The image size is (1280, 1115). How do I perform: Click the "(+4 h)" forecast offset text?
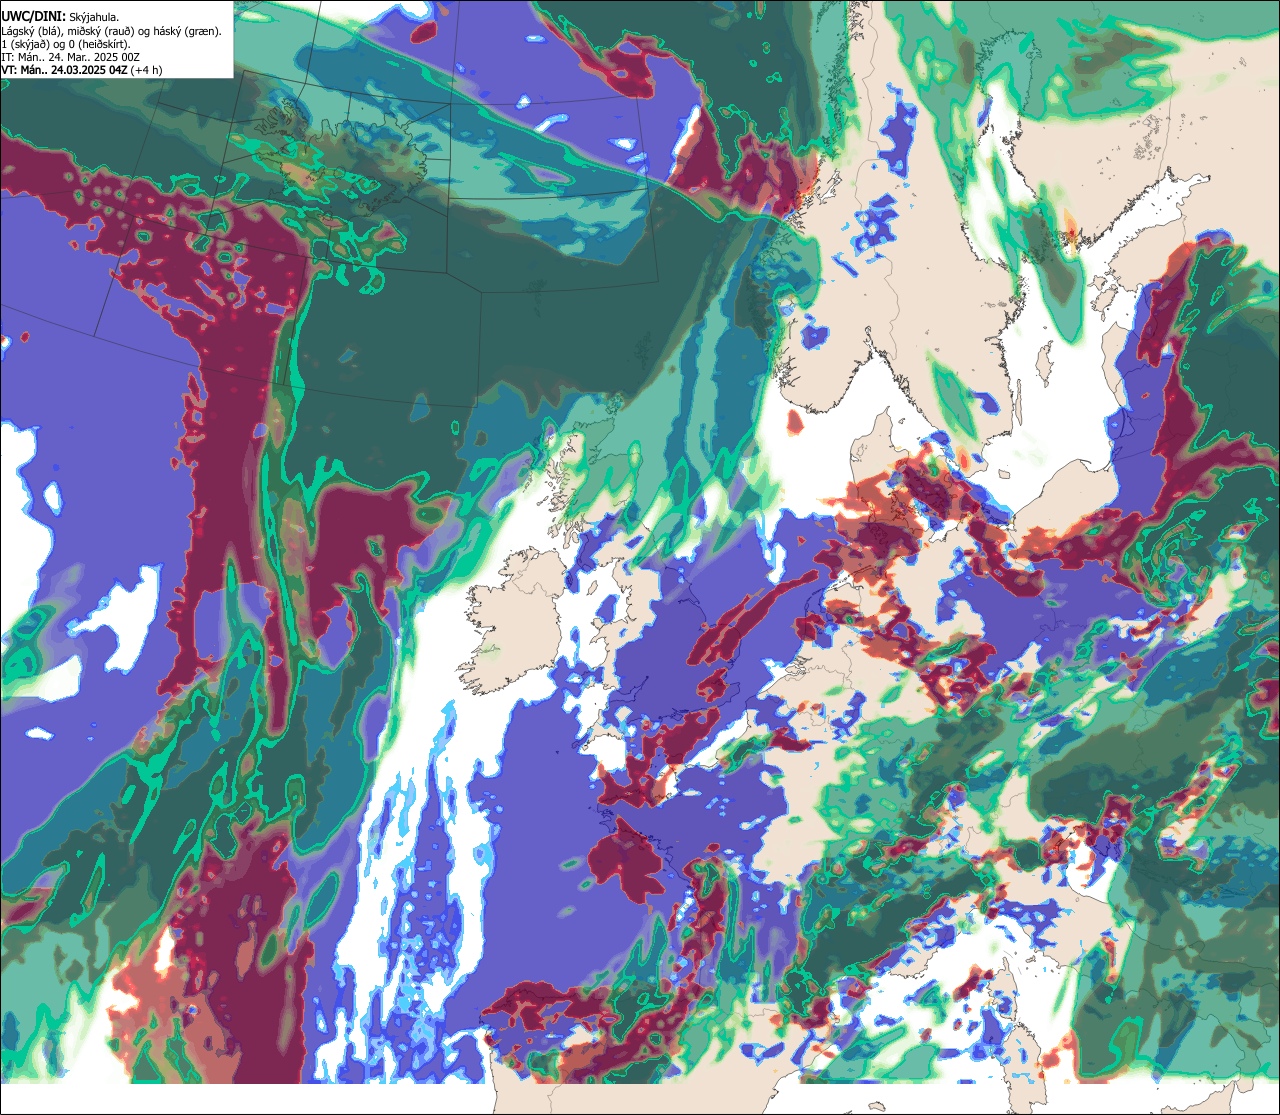146,71
